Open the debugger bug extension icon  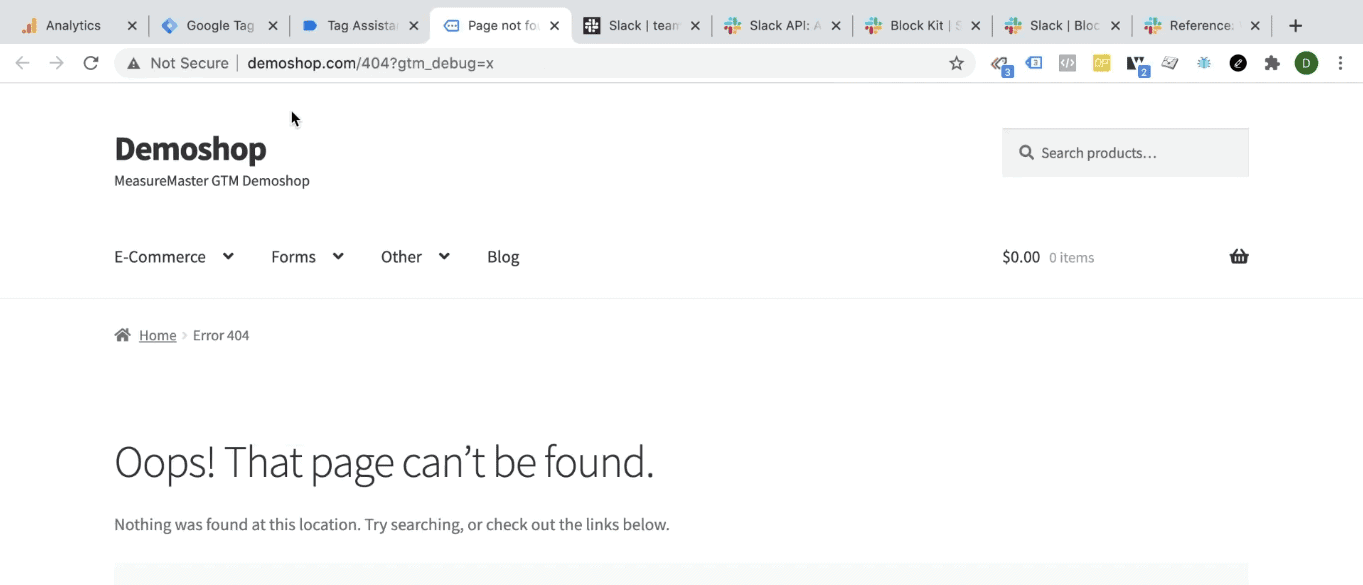tap(1204, 62)
